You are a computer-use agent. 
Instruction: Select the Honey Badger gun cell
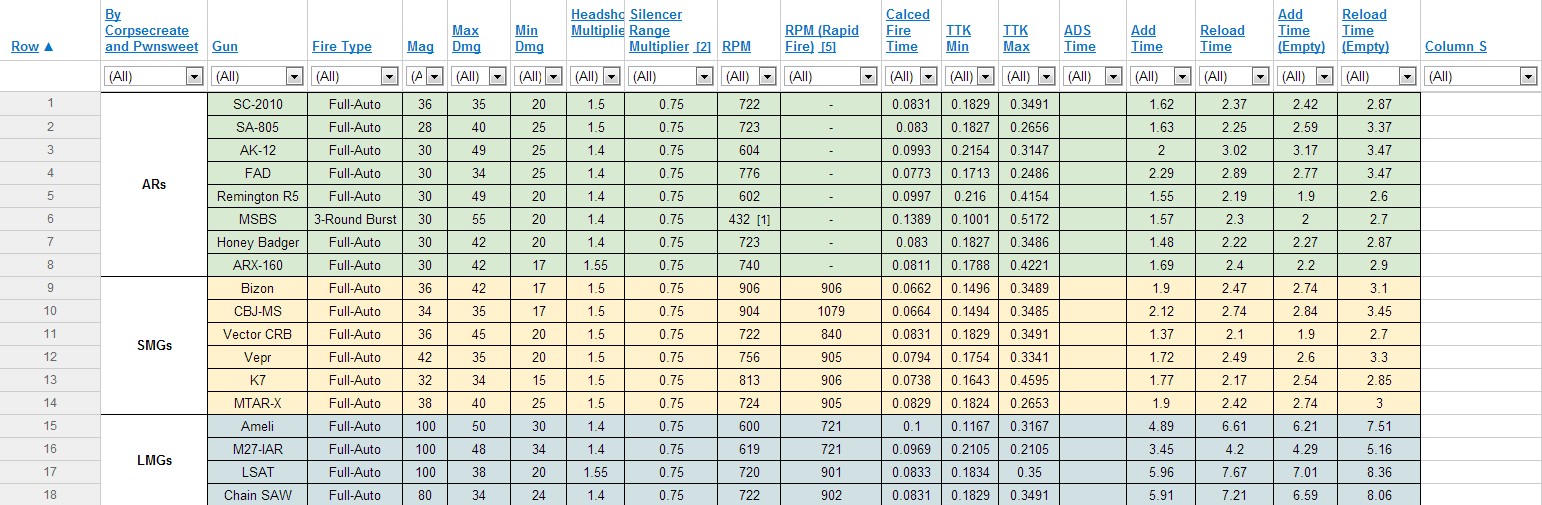pos(256,242)
